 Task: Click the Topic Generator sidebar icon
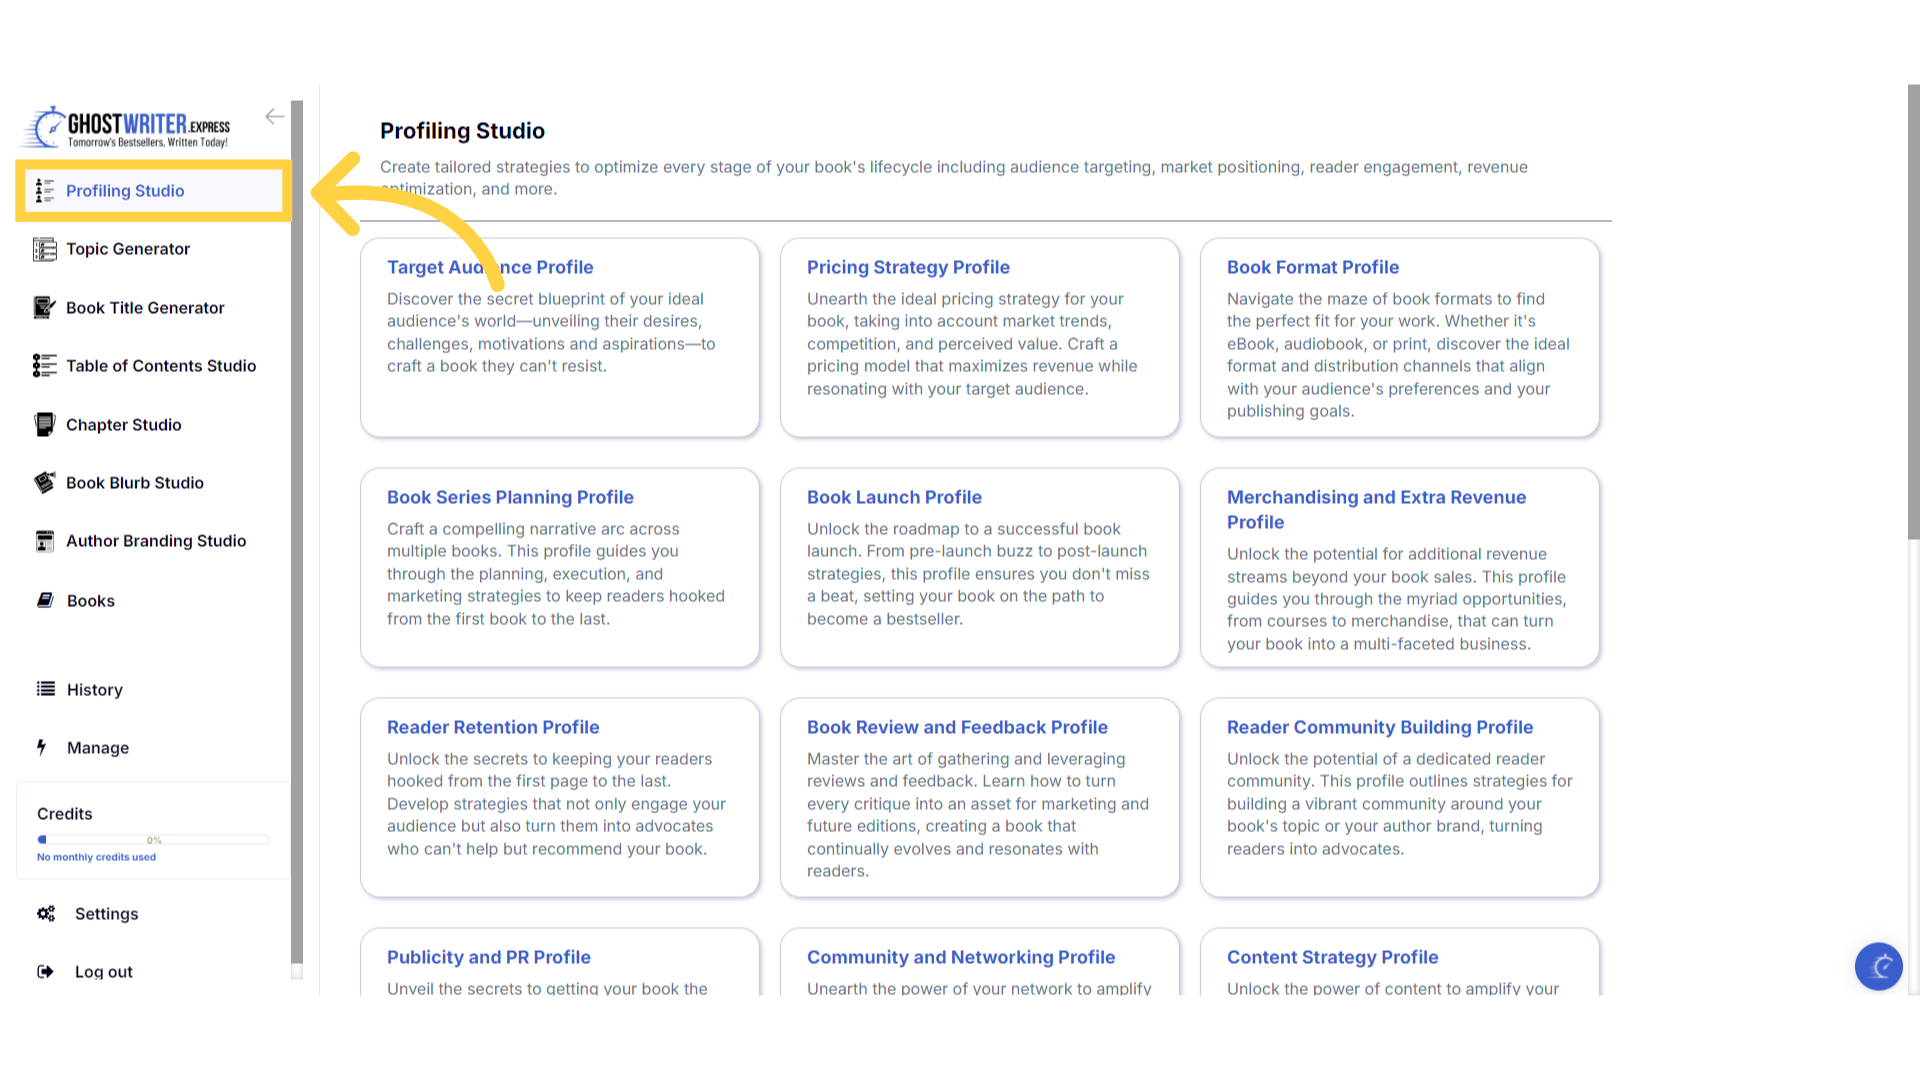point(44,249)
